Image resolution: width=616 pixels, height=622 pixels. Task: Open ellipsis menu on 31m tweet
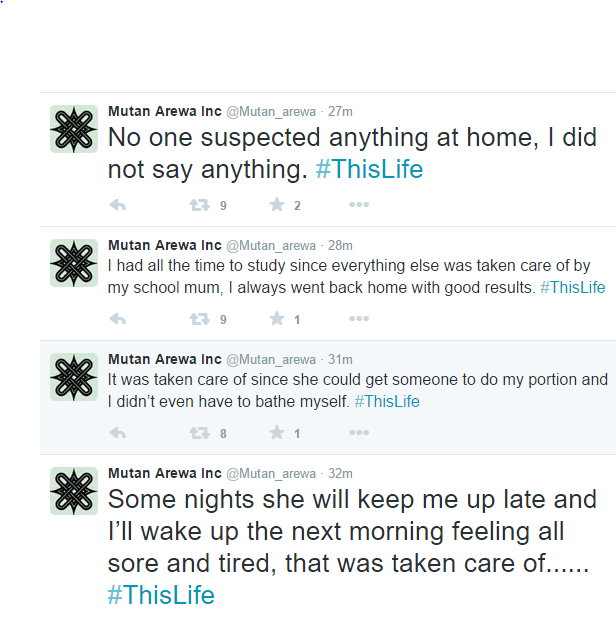(359, 433)
